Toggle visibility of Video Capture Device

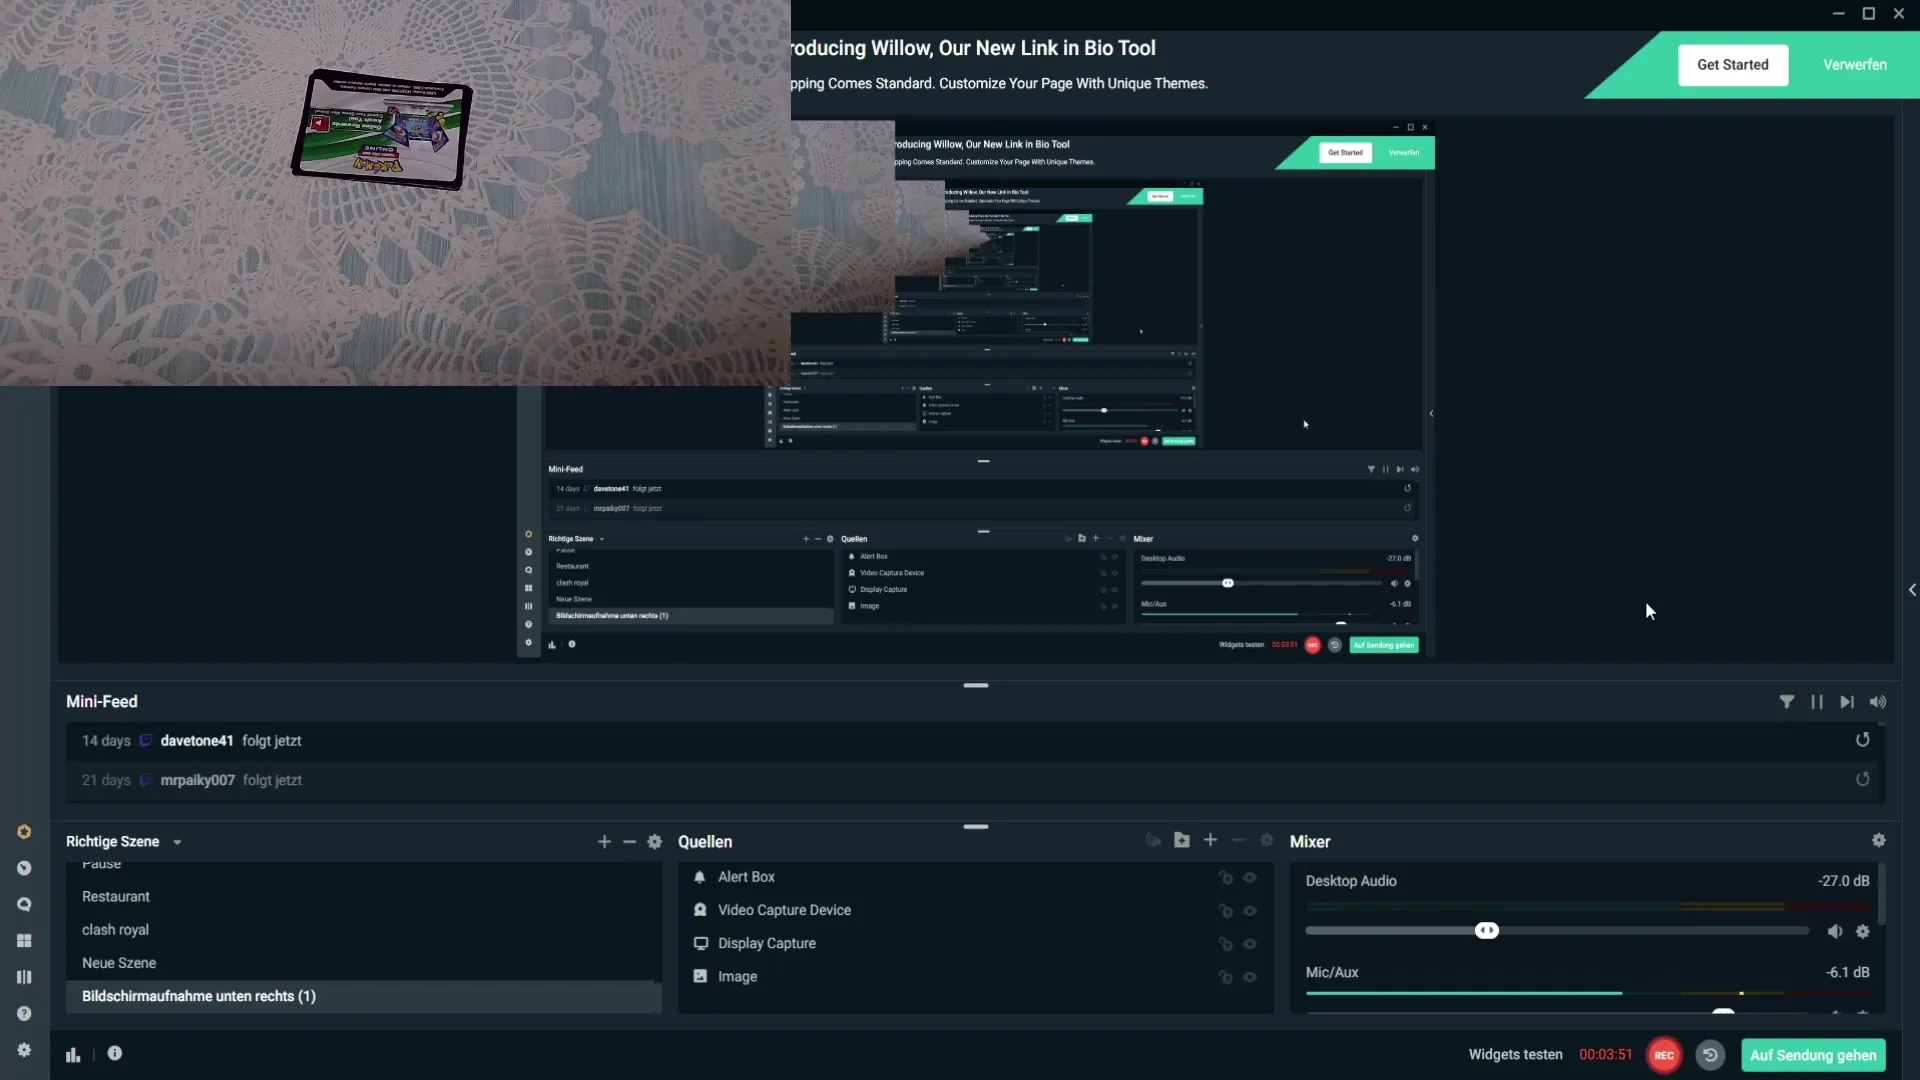[x=1250, y=911]
